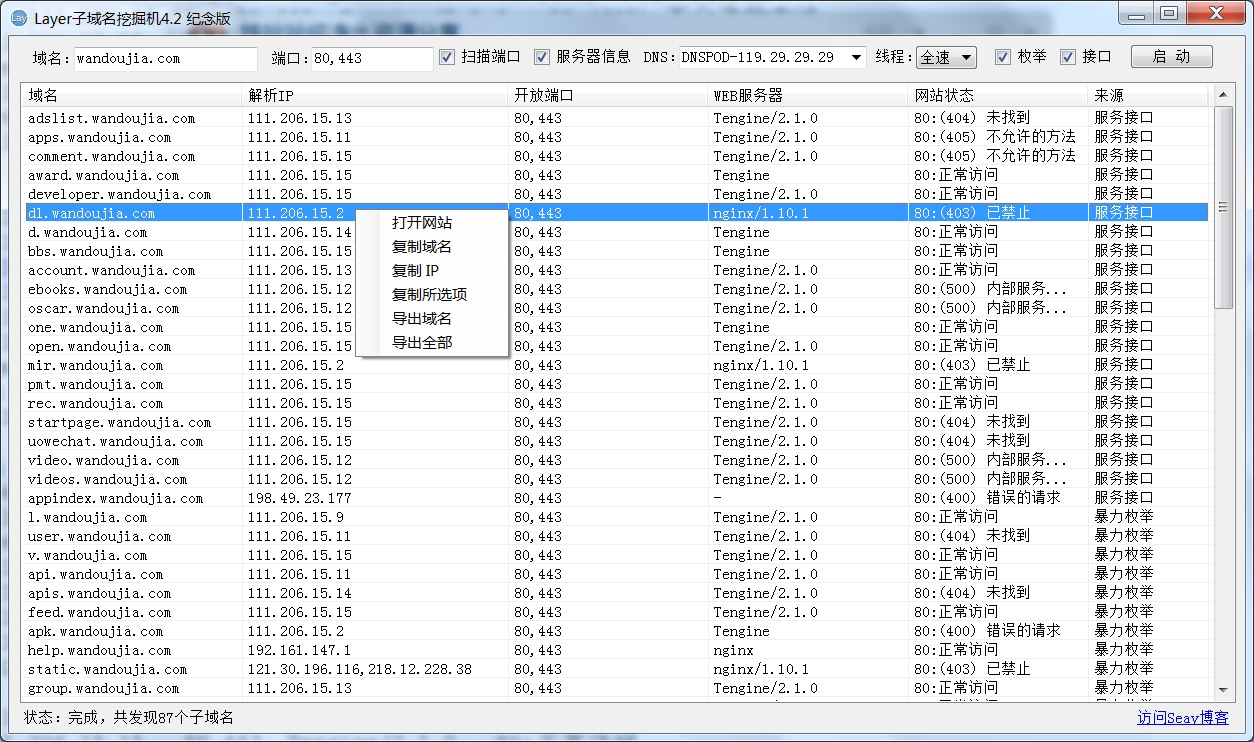This screenshot has height=742, width=1254.
Task: Select the uowechat.wandoujia.com row
Action: [x=615, y=441]
